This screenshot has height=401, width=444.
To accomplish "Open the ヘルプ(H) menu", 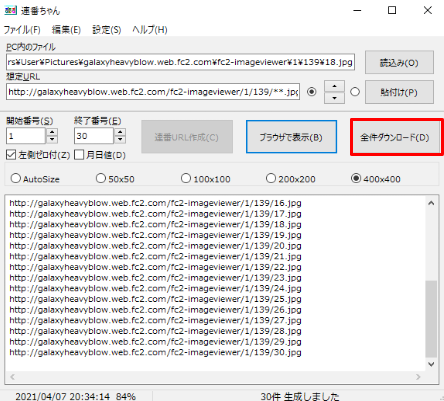I will click(x=150, y=30).
